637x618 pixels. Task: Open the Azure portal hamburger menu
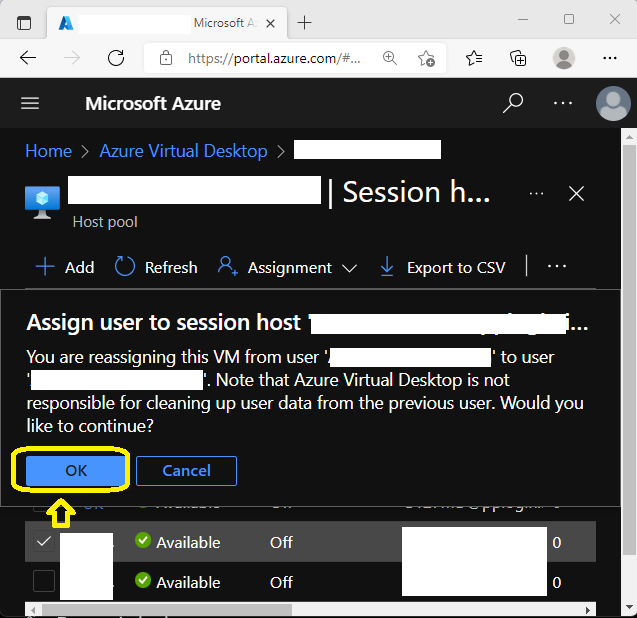30,103
